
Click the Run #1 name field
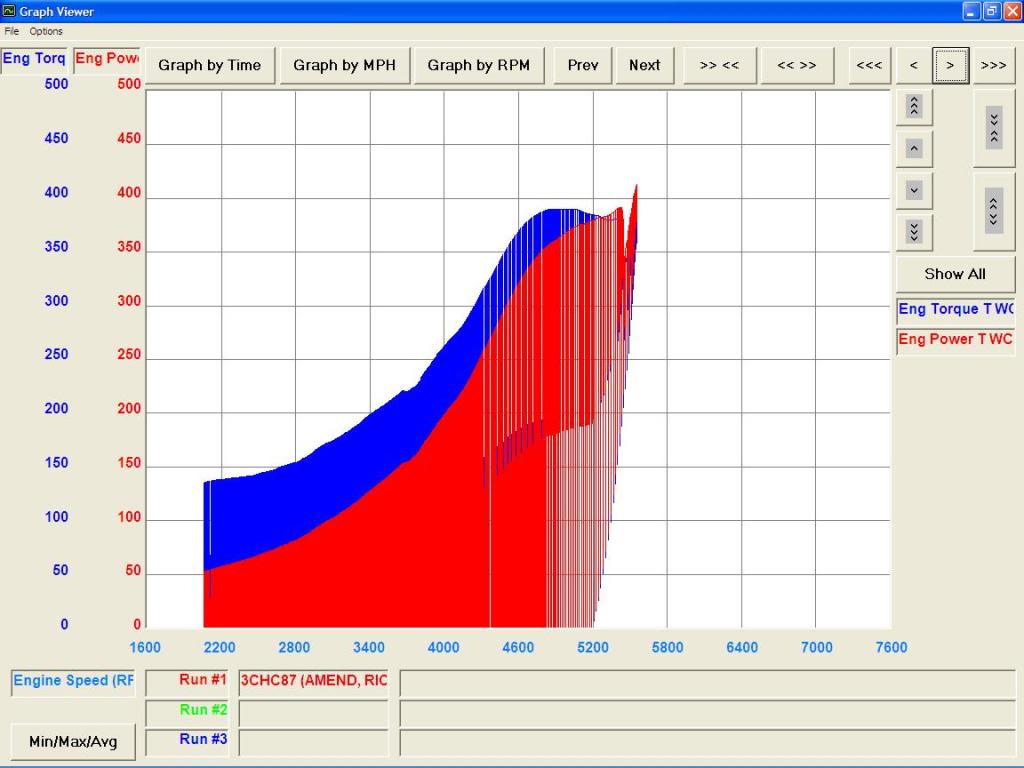click(x=313, y=681)
